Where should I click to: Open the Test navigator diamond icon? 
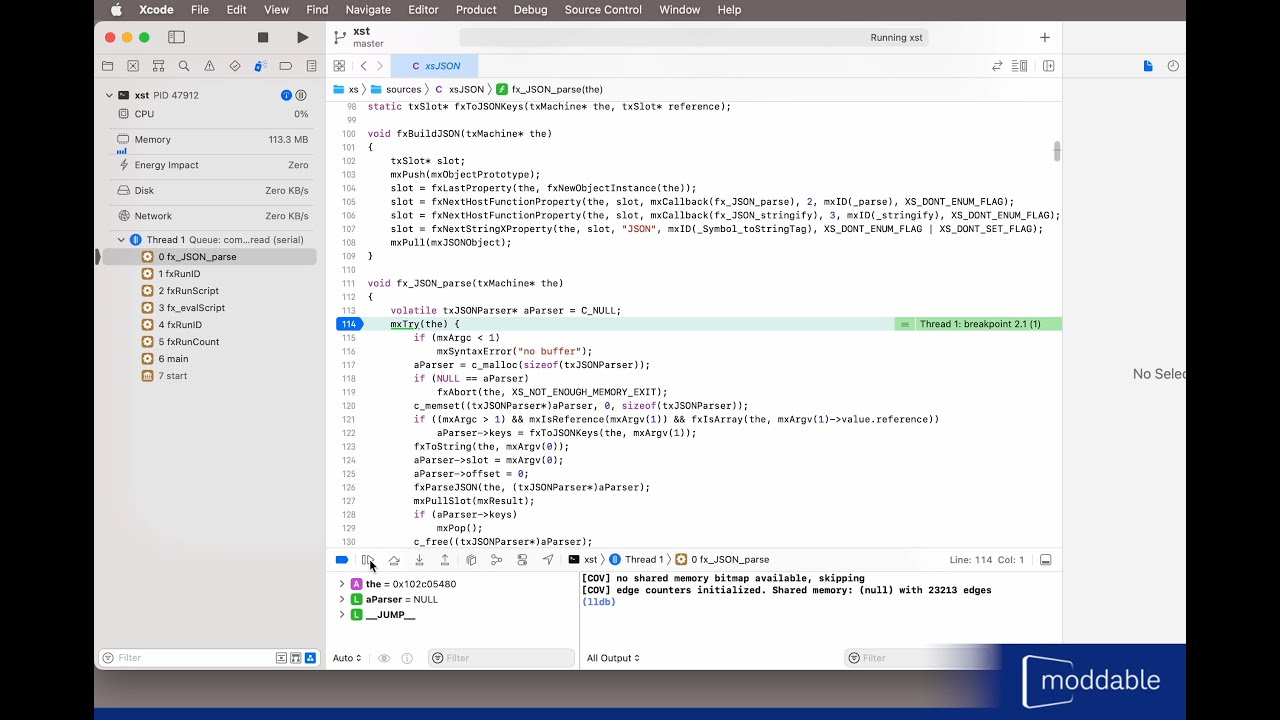pos(235,66)
